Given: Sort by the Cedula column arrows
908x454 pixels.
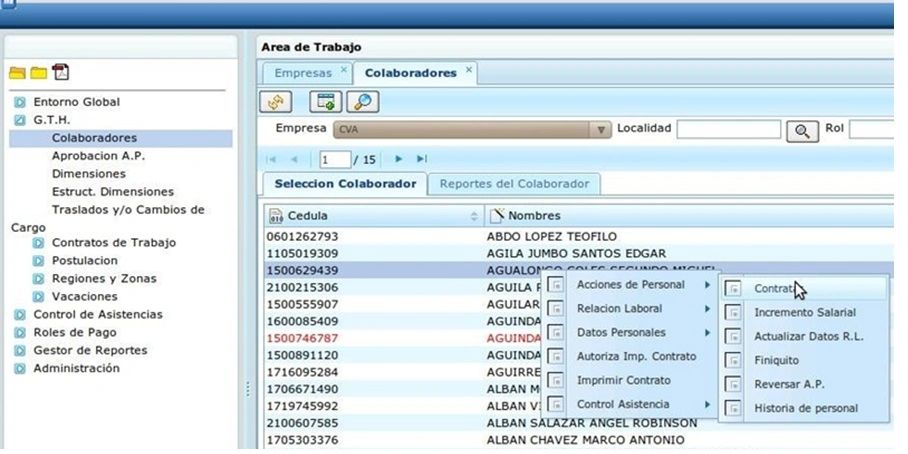Looking at the screenshot, I should (474, 217).
